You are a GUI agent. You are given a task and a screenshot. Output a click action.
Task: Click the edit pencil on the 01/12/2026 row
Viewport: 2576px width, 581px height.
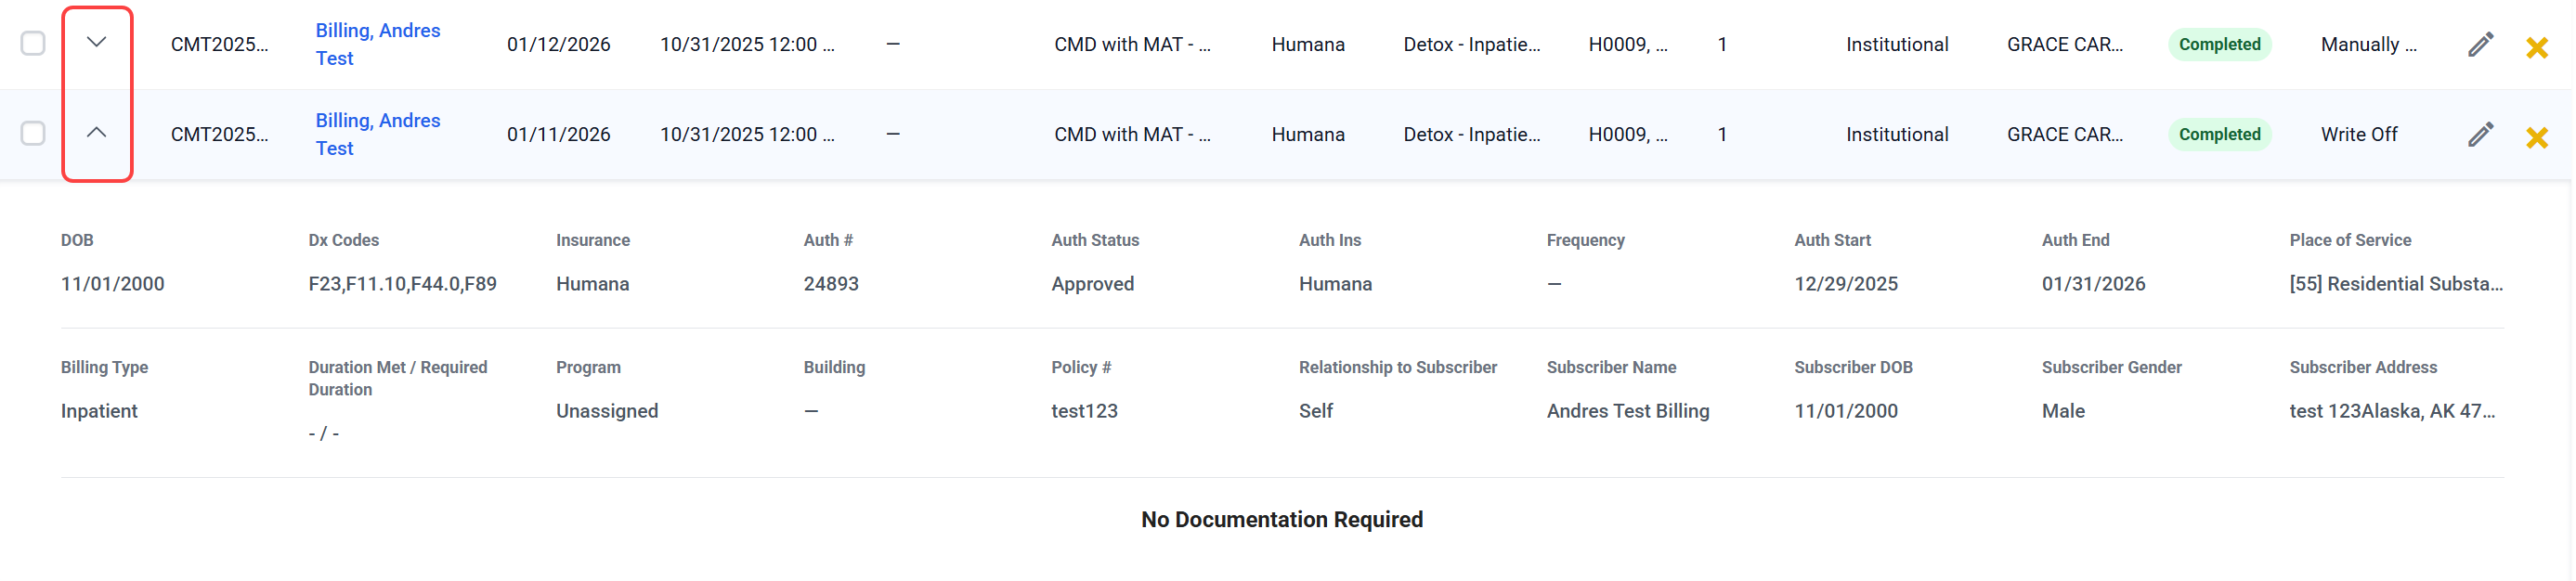(x=2480, y=45)
